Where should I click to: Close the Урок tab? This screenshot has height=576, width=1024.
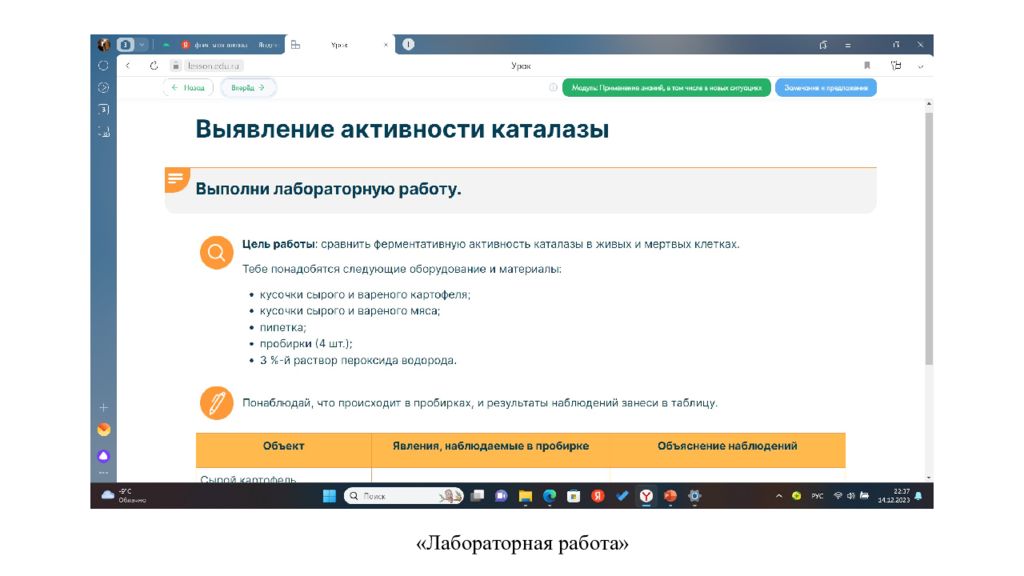coord(386,45)
